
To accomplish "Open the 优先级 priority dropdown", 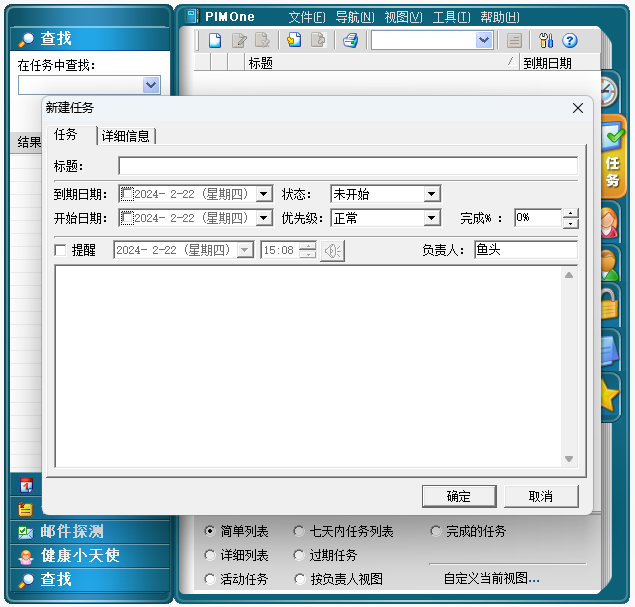I will coord(432,218).
